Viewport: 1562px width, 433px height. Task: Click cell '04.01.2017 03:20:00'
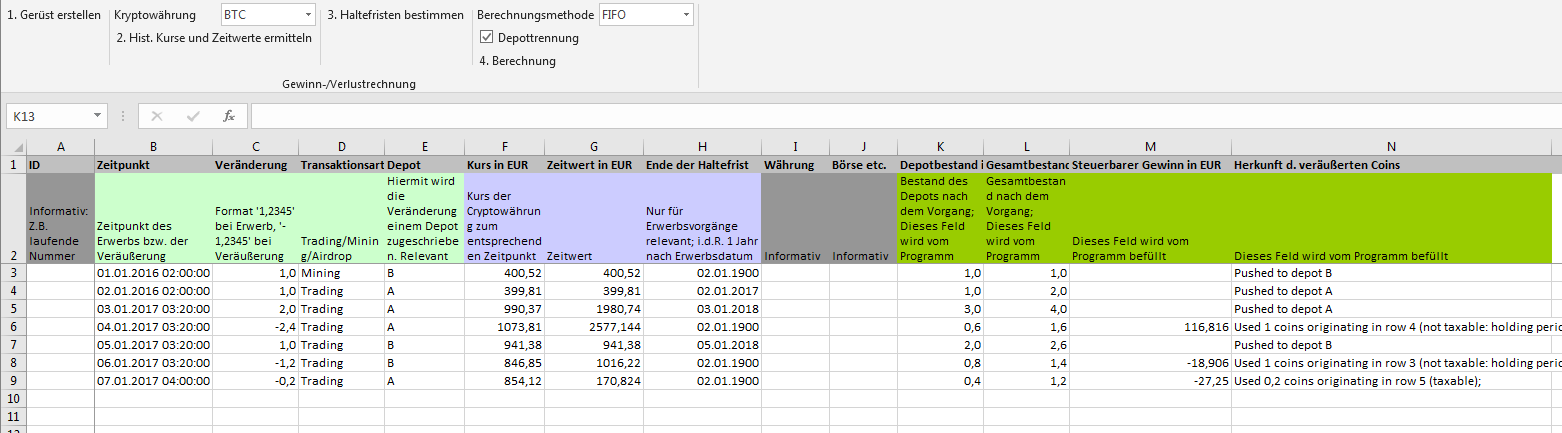click(153, 326)
